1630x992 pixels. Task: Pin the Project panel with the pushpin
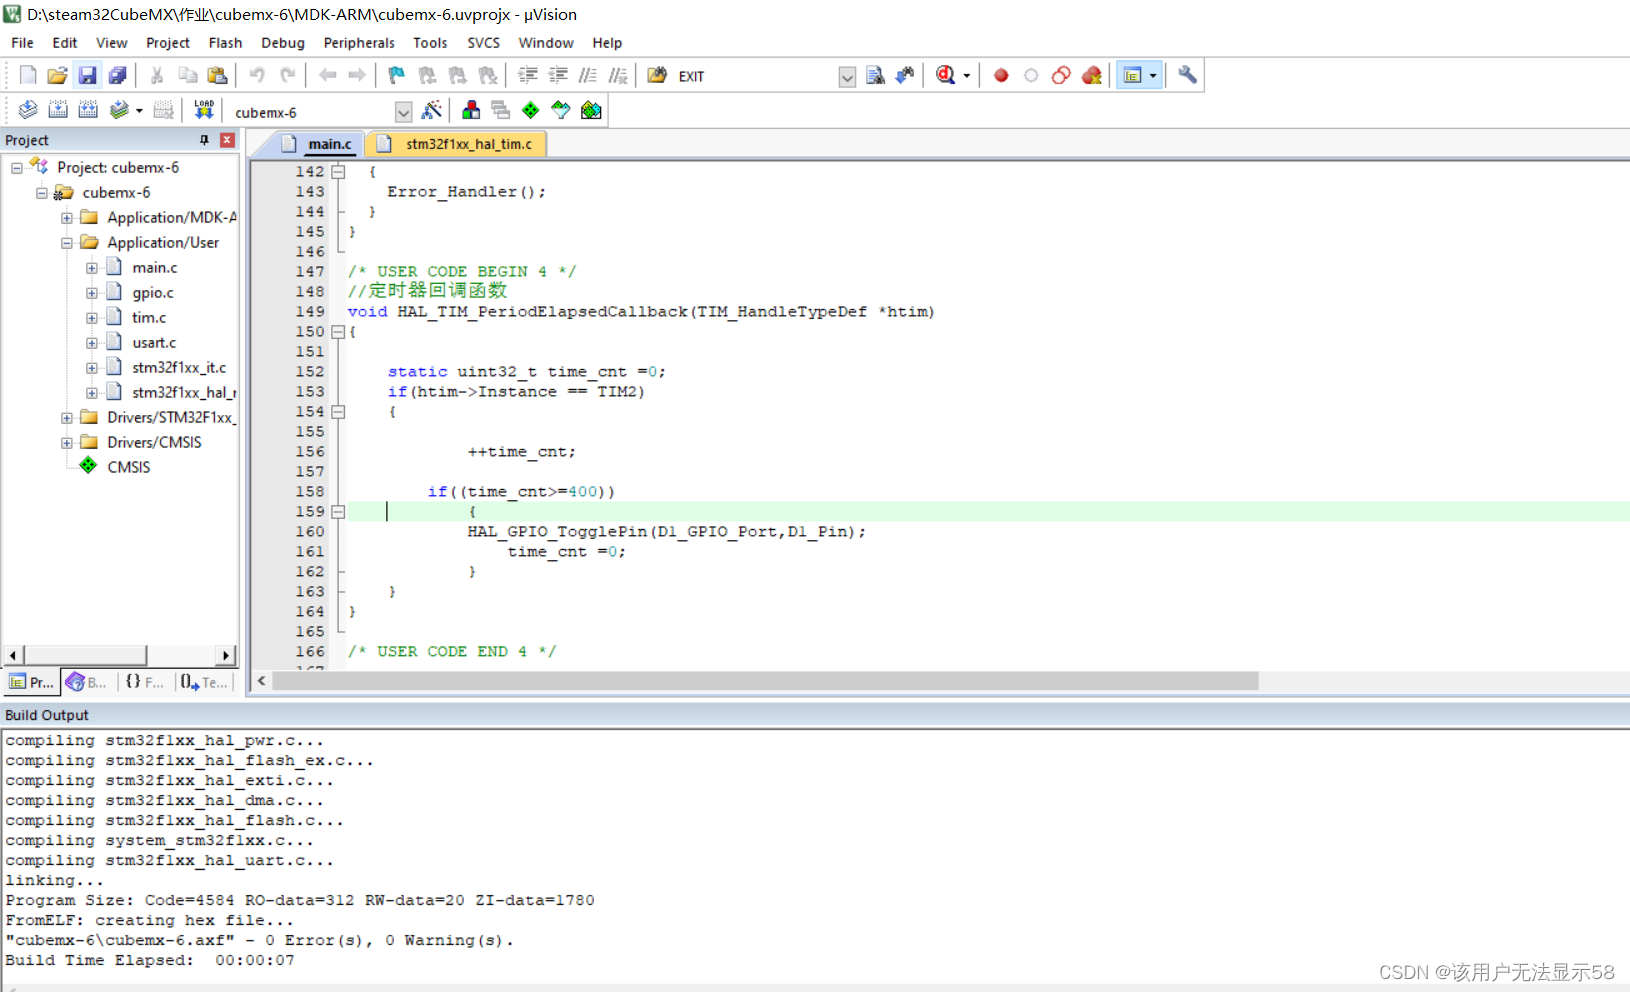tap(204, 140)
